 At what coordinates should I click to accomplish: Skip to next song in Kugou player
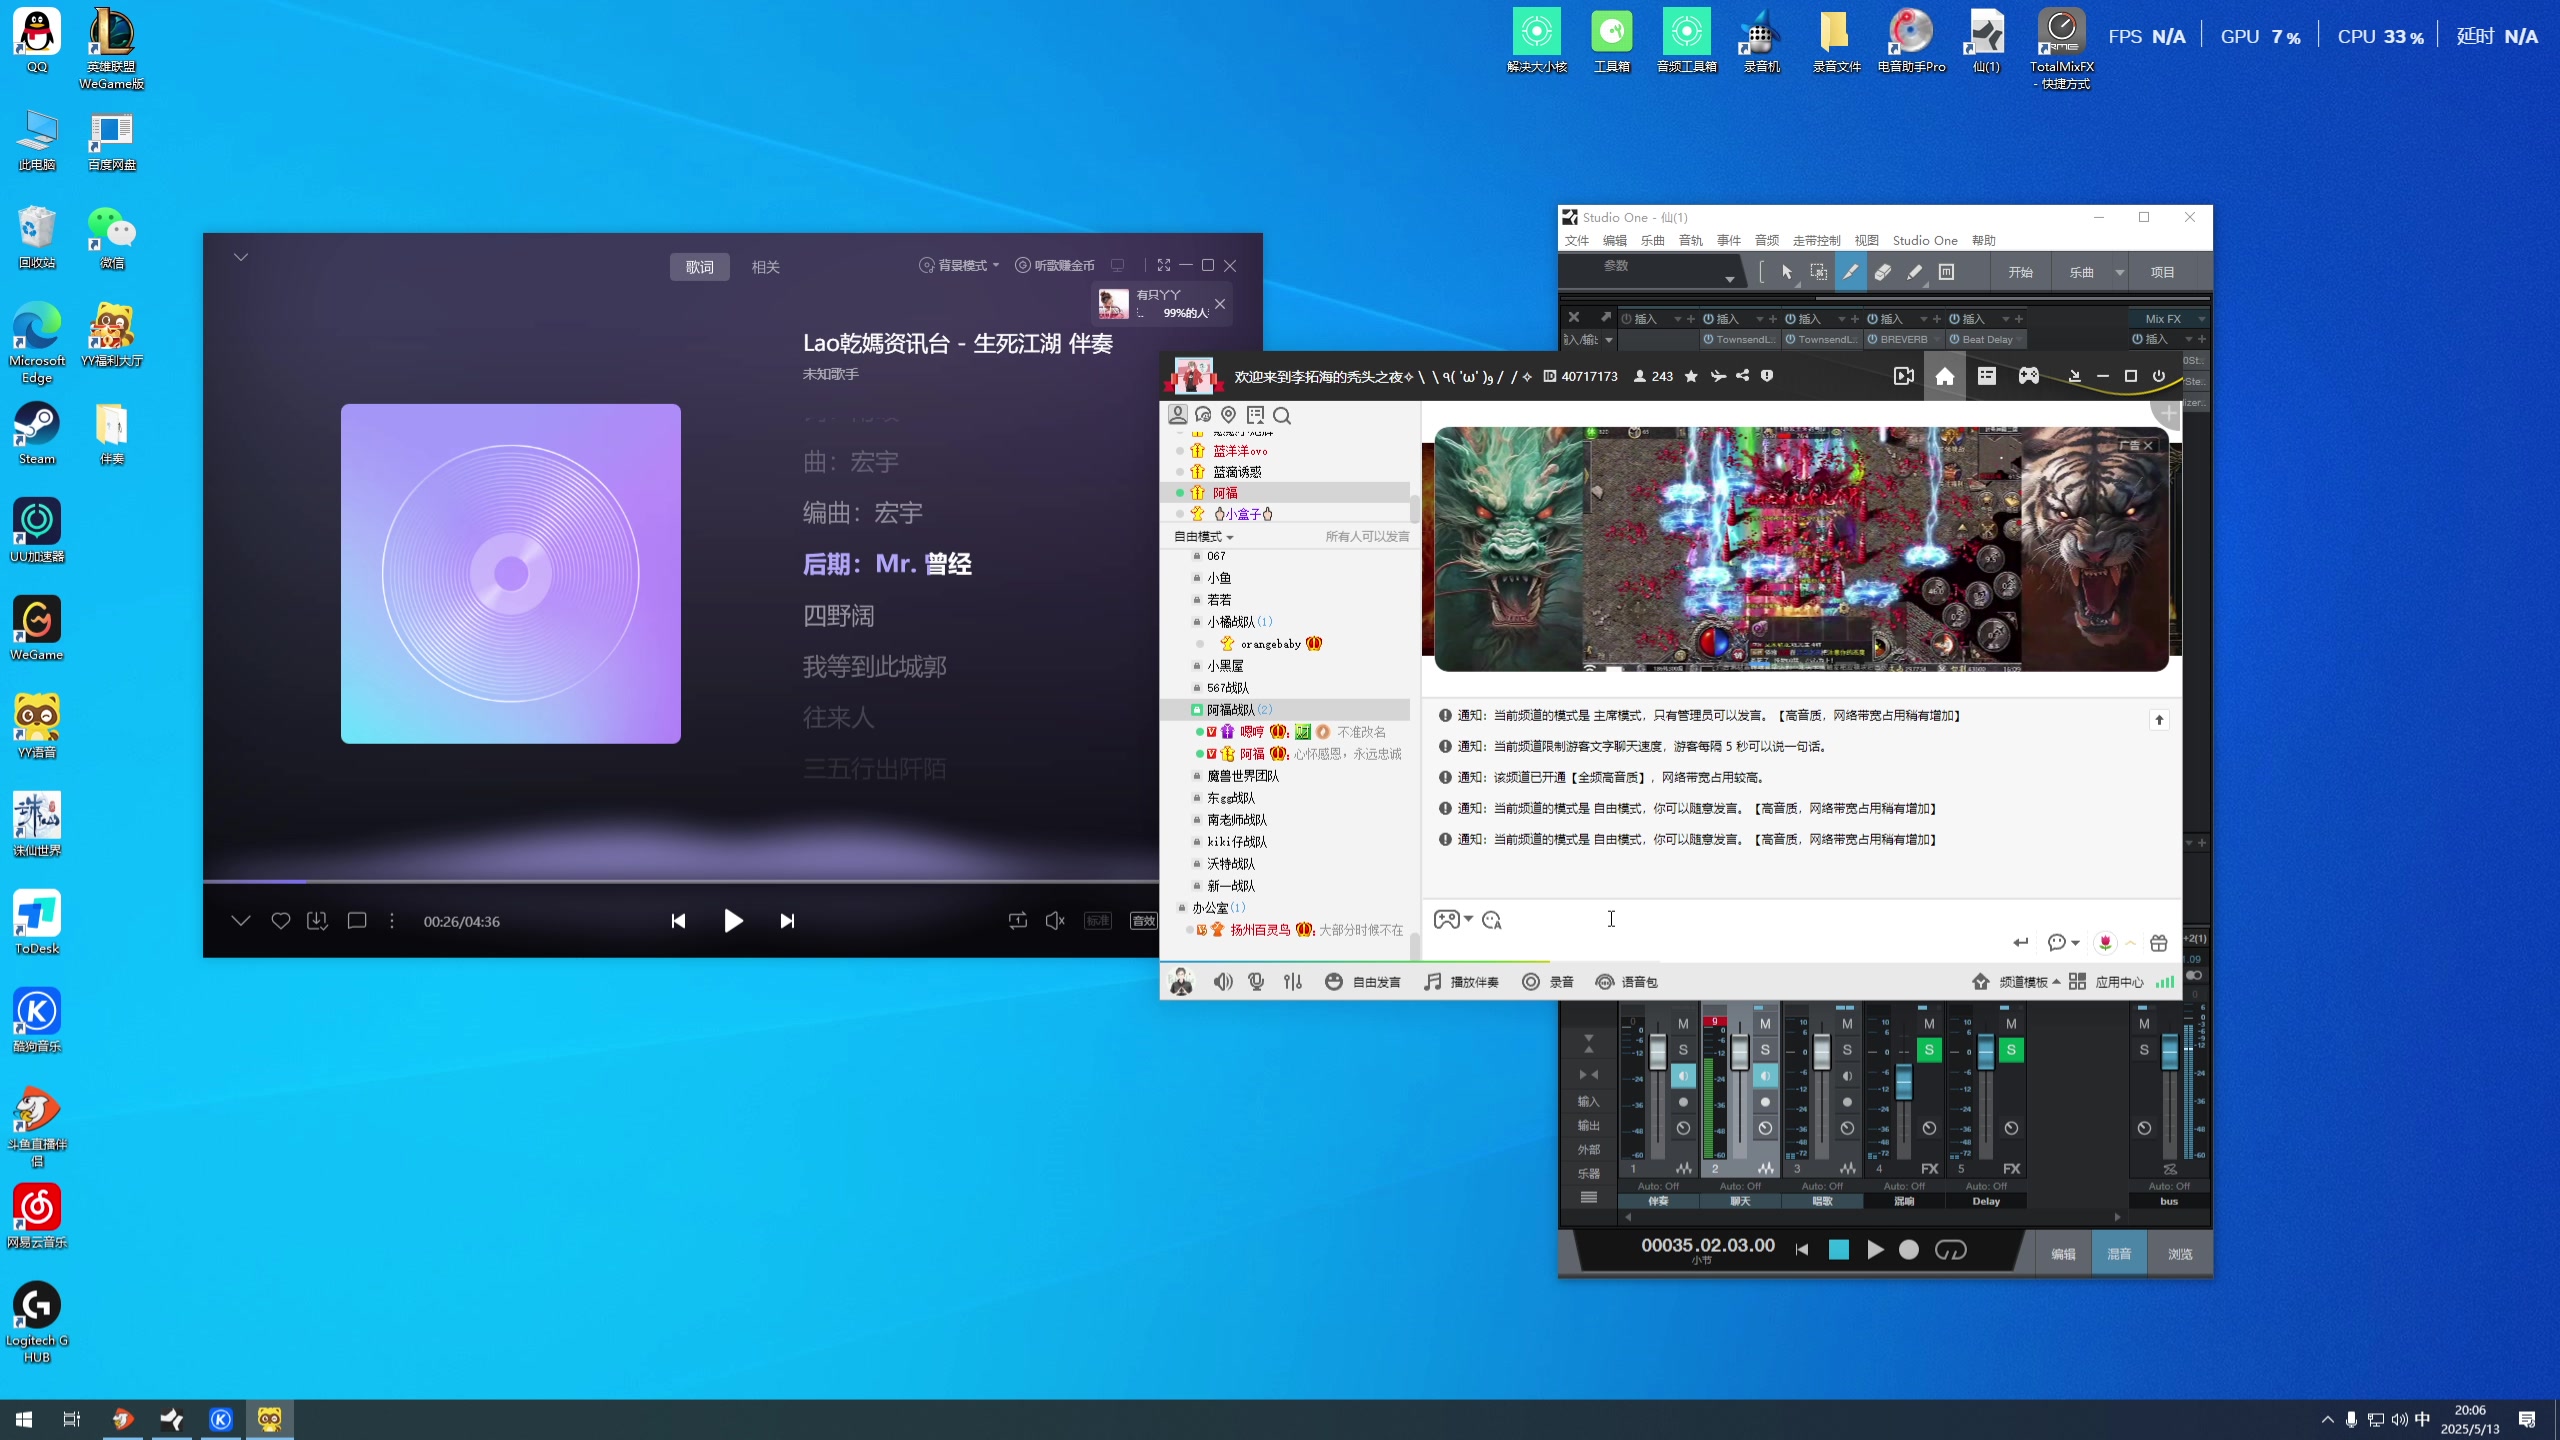787,921
